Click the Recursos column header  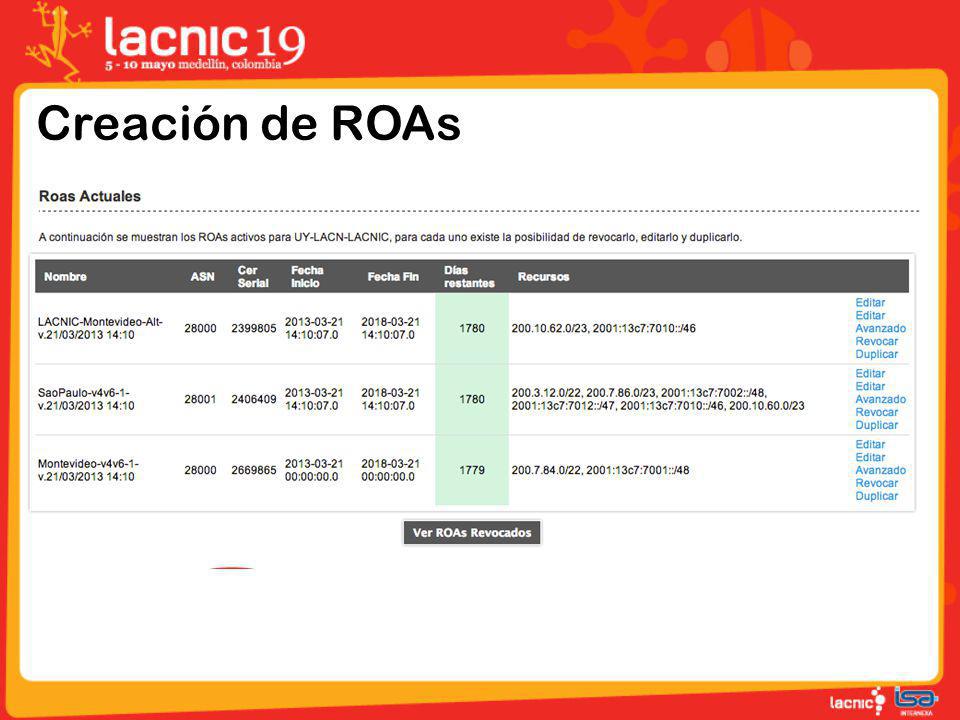point(543,277)
